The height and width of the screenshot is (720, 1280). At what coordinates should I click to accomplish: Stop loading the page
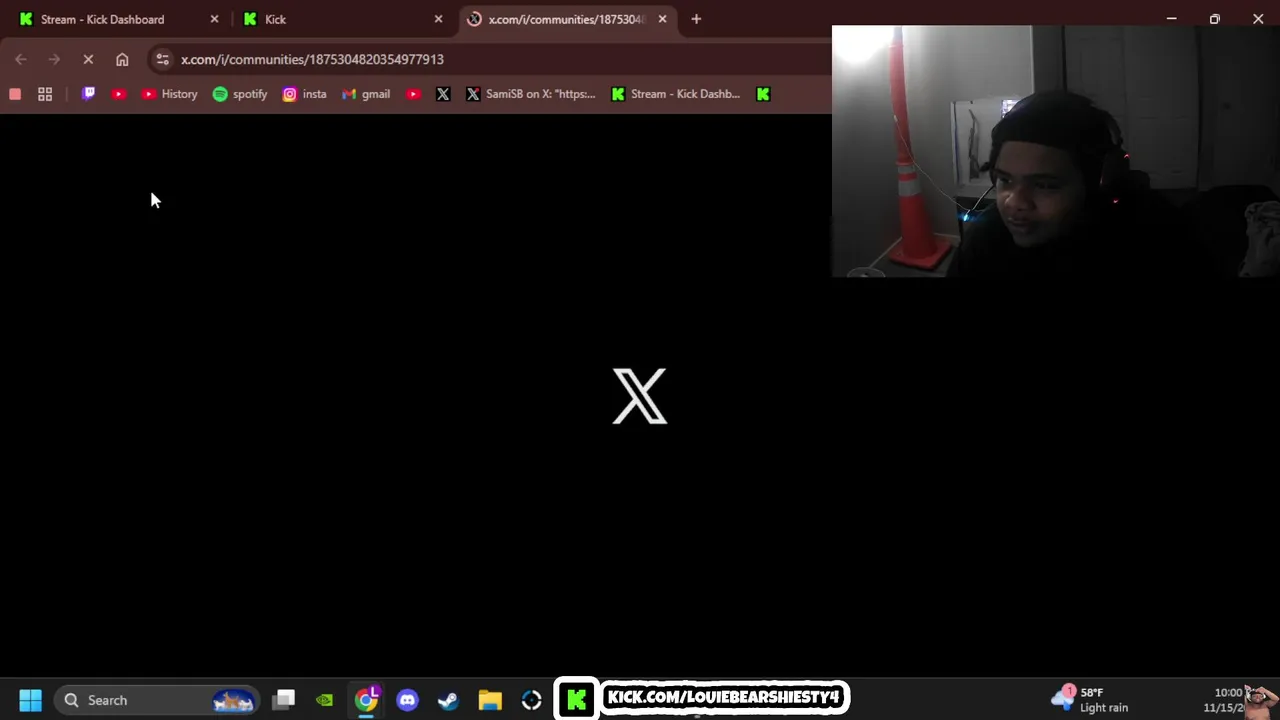88,59
